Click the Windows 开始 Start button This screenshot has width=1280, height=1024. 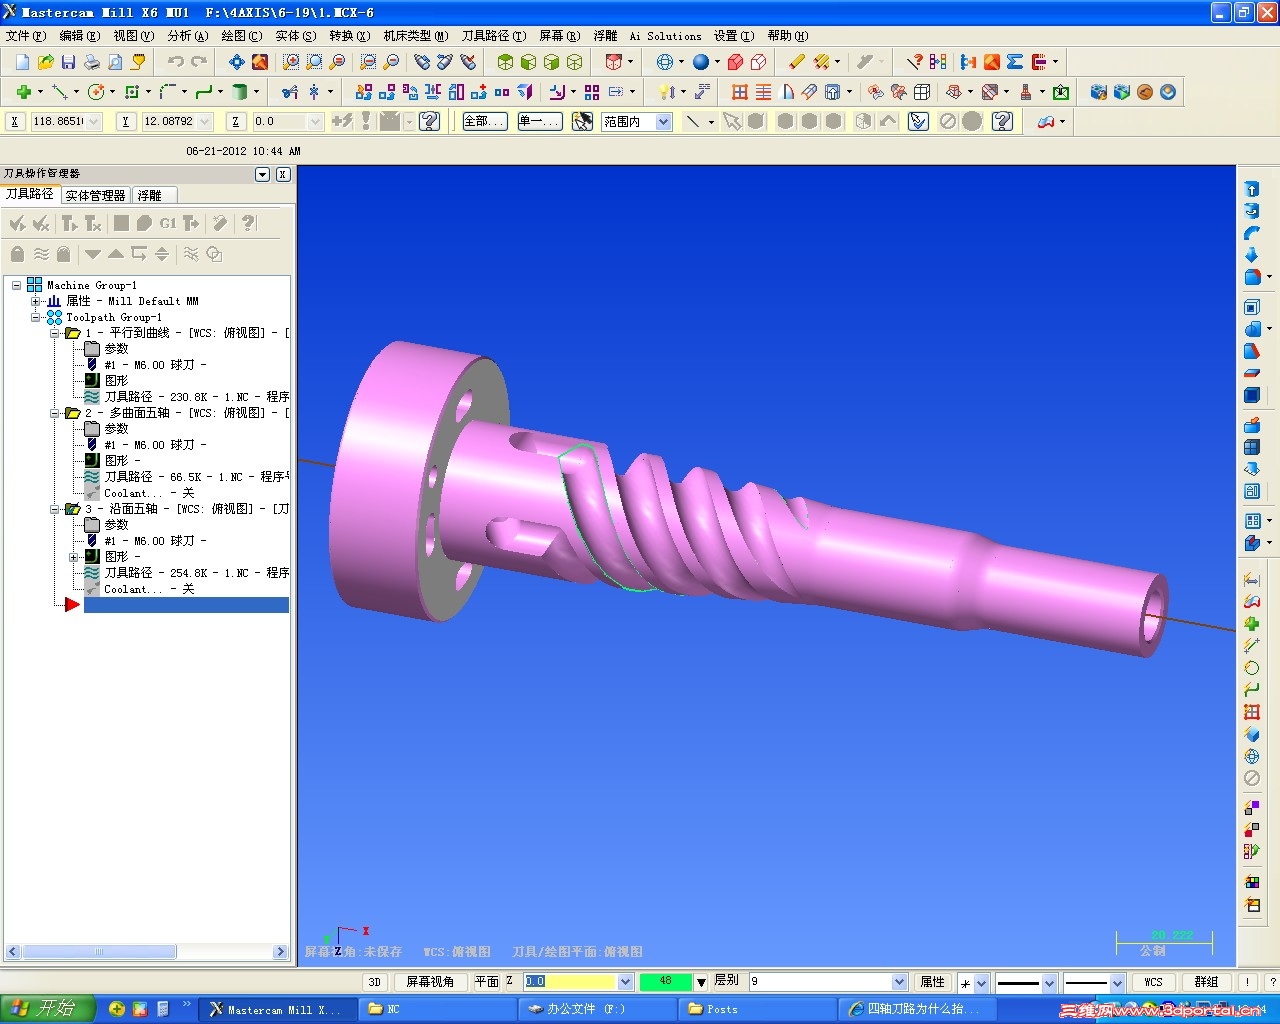click(47, 1009)
